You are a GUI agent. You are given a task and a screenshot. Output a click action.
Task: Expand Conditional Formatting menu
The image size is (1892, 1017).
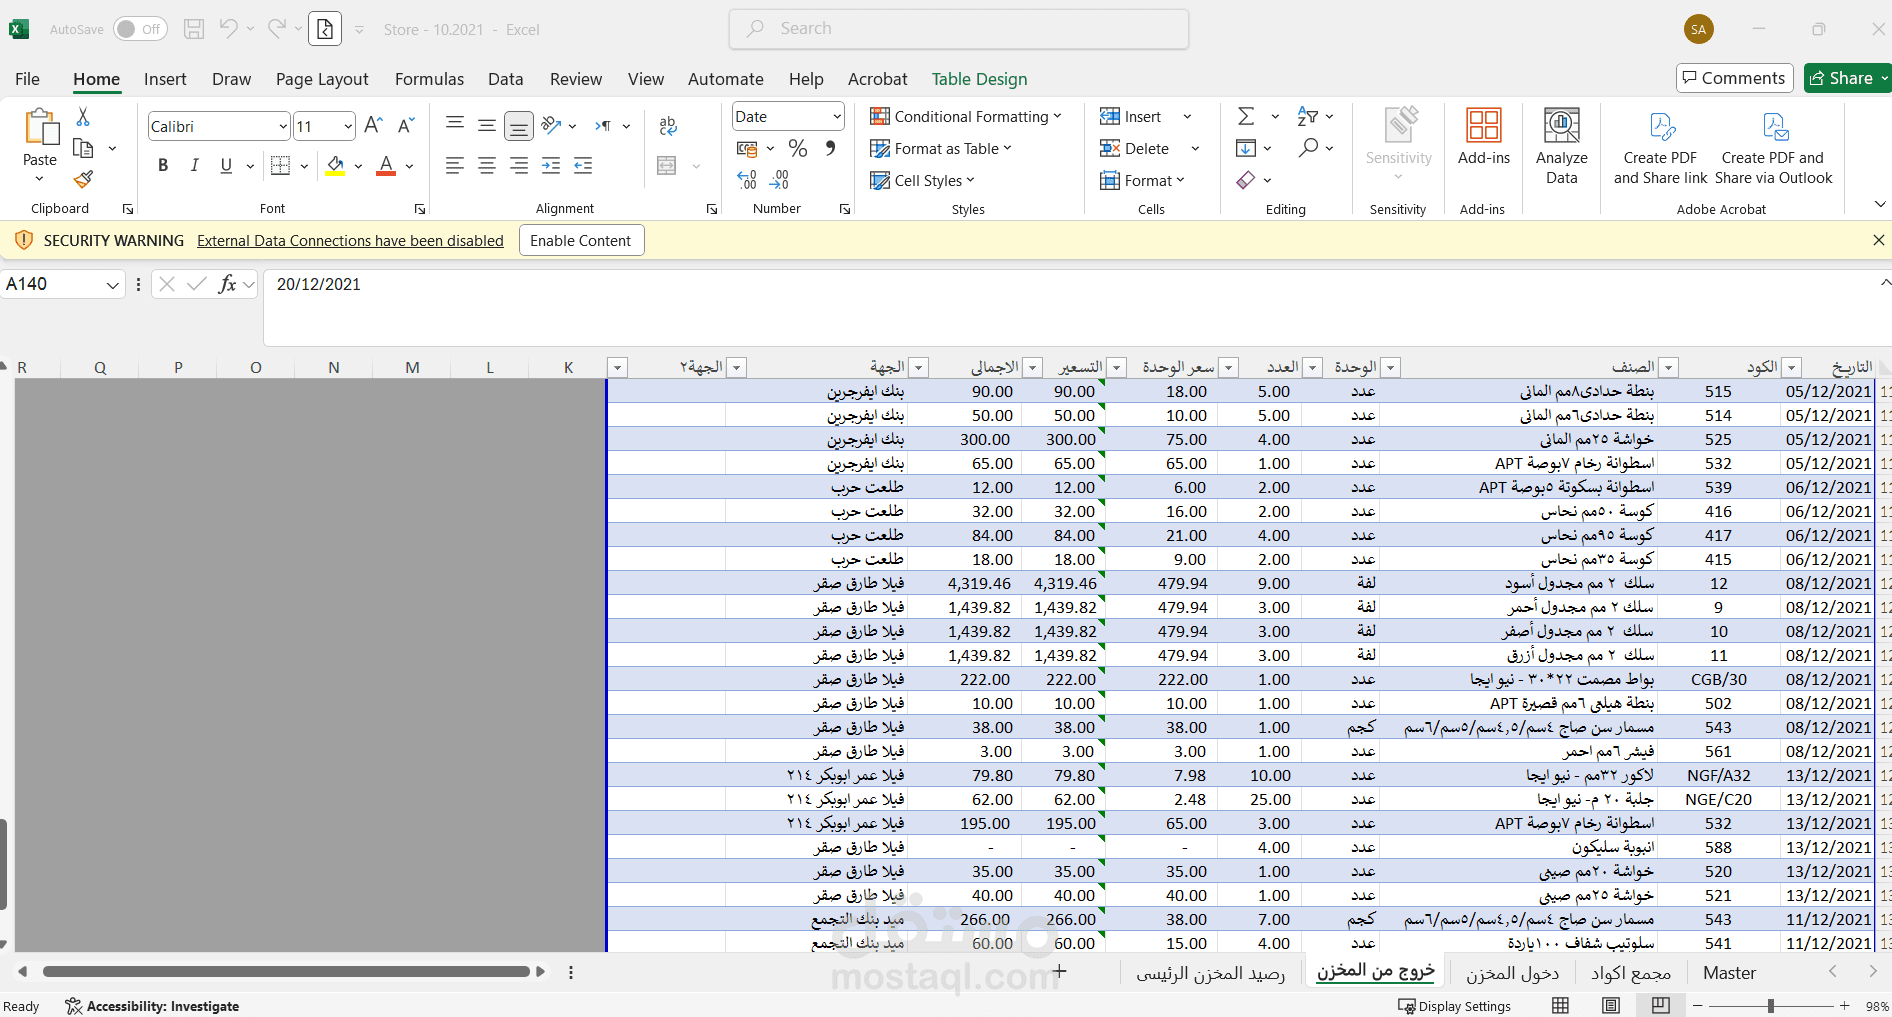coord(966,116)
